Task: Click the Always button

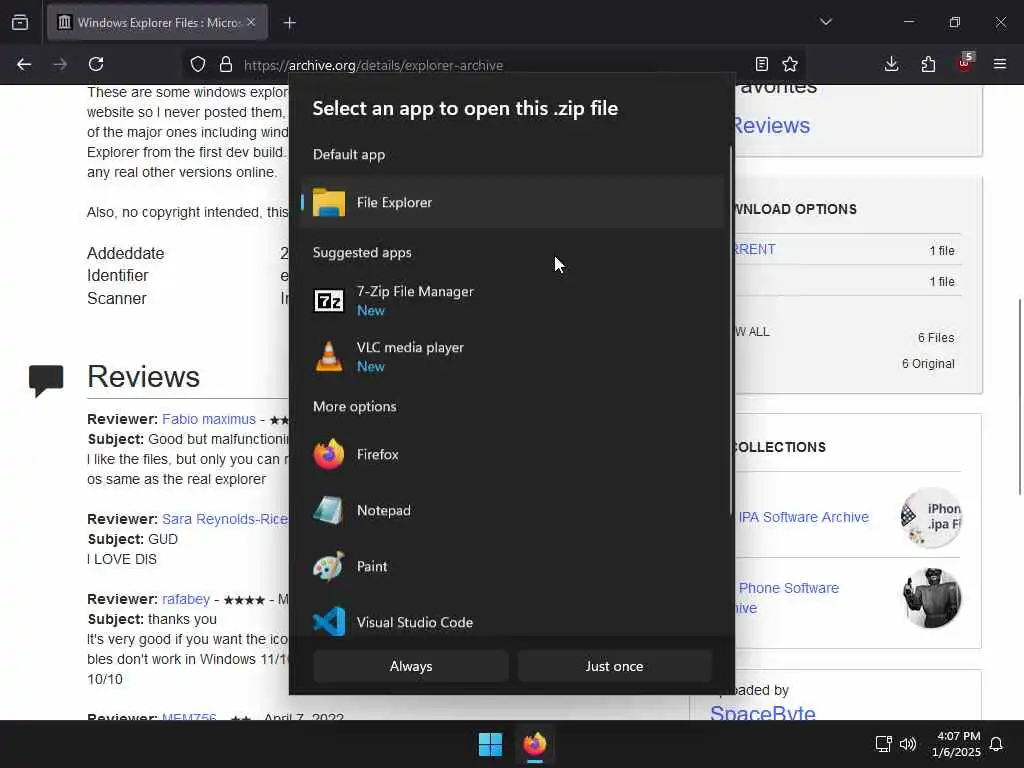Action: click(x=411, y=666)
